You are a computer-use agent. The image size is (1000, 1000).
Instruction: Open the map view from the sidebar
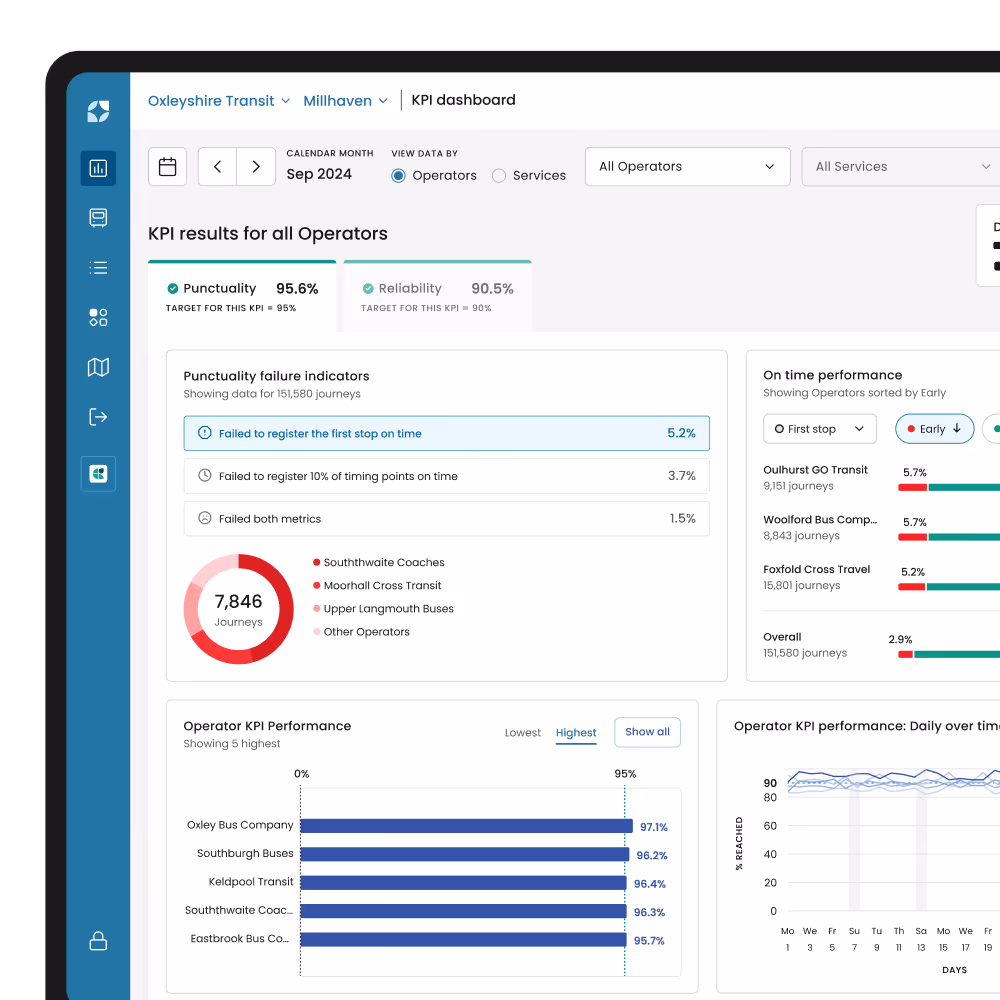pyautogui.click(x=97, y=367)
